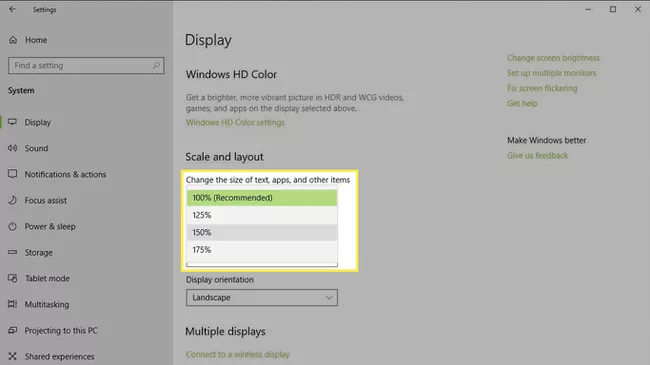The width and height of the screenshot is (650, 365).
Task: Click the Make Windows better heading
Action: [x=546, y=141]
